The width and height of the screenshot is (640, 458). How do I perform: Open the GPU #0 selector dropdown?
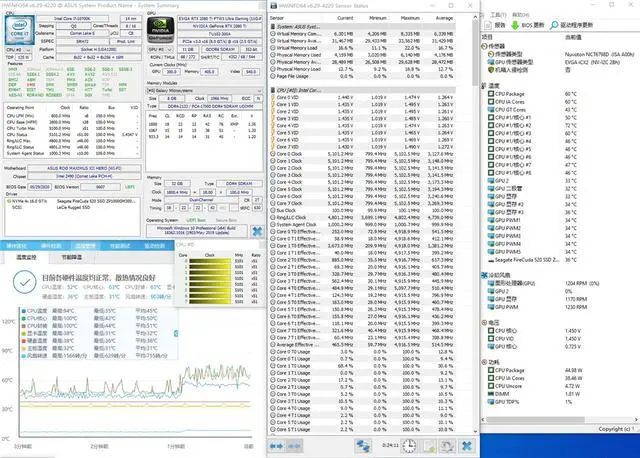160,49
